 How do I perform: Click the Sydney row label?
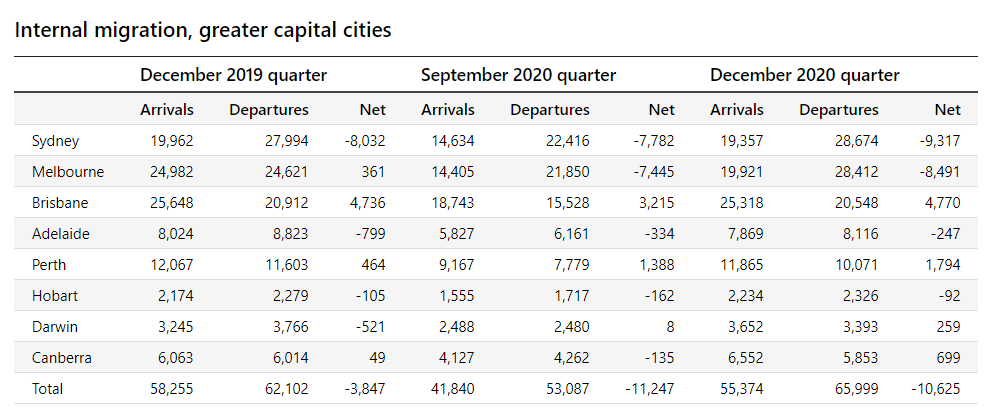55,141
